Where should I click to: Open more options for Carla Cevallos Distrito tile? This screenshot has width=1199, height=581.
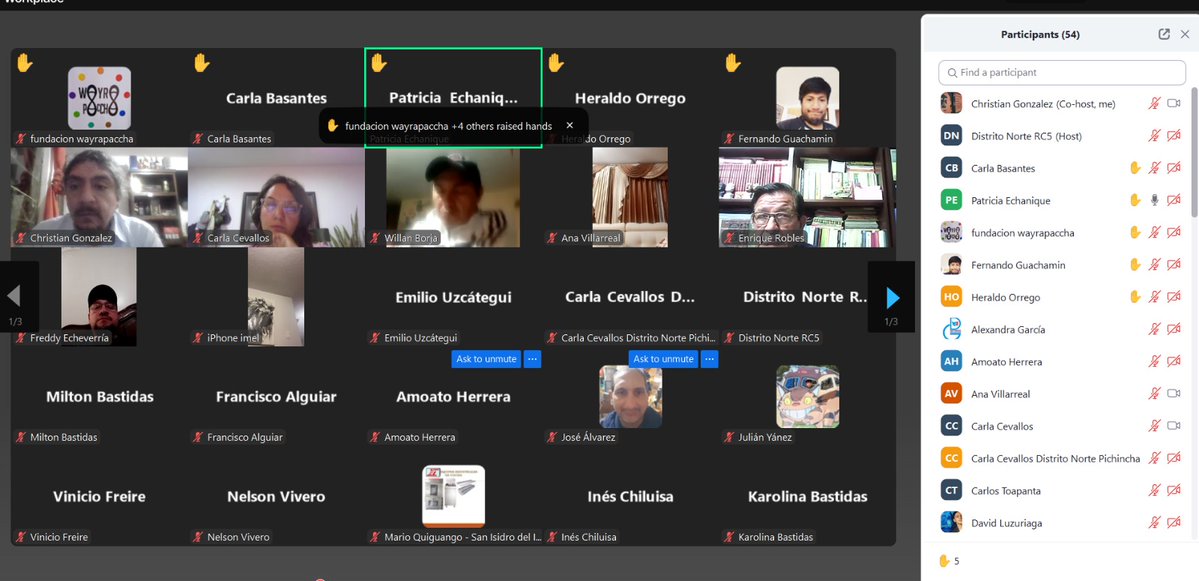coord(710,359)
